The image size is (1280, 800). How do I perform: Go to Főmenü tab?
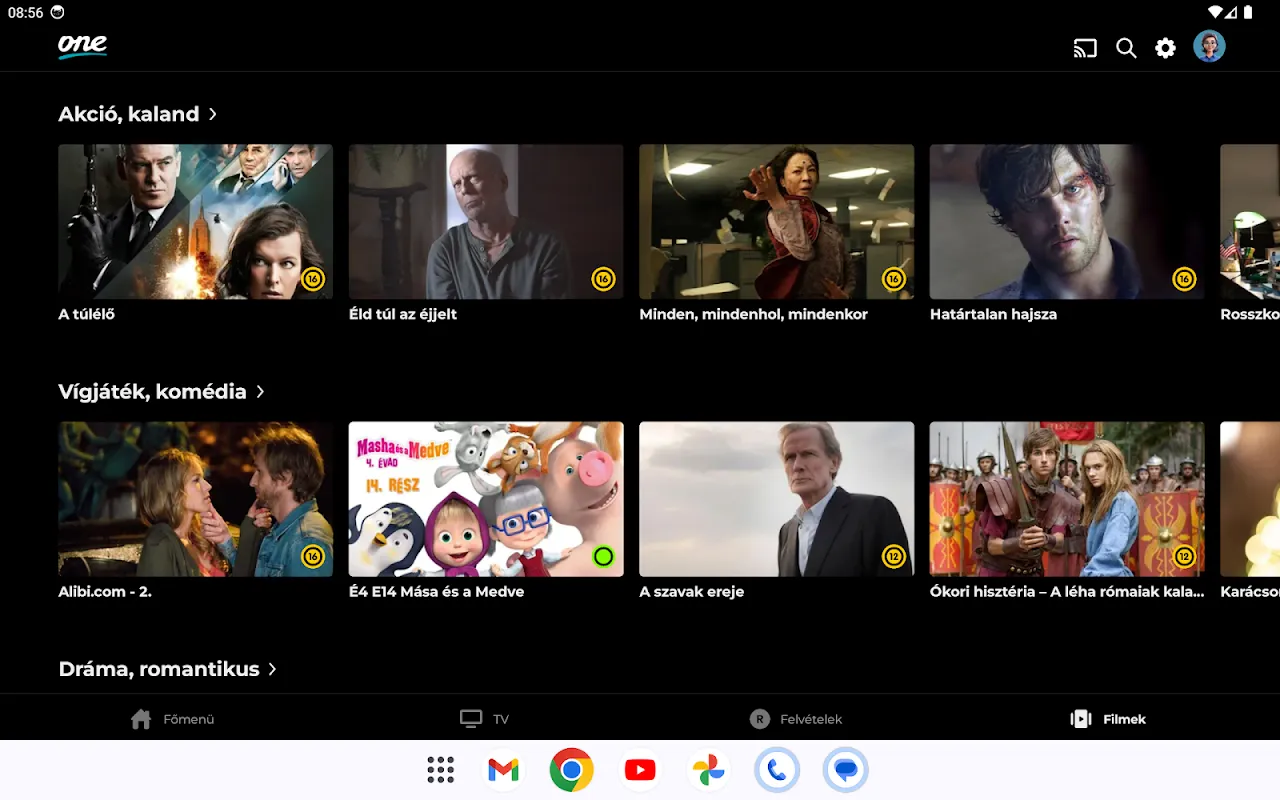[172, 719]
